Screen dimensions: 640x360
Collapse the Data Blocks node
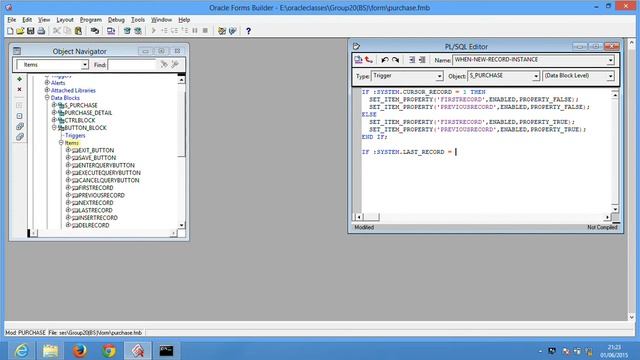pyautogui.click(x=47, y=98)
